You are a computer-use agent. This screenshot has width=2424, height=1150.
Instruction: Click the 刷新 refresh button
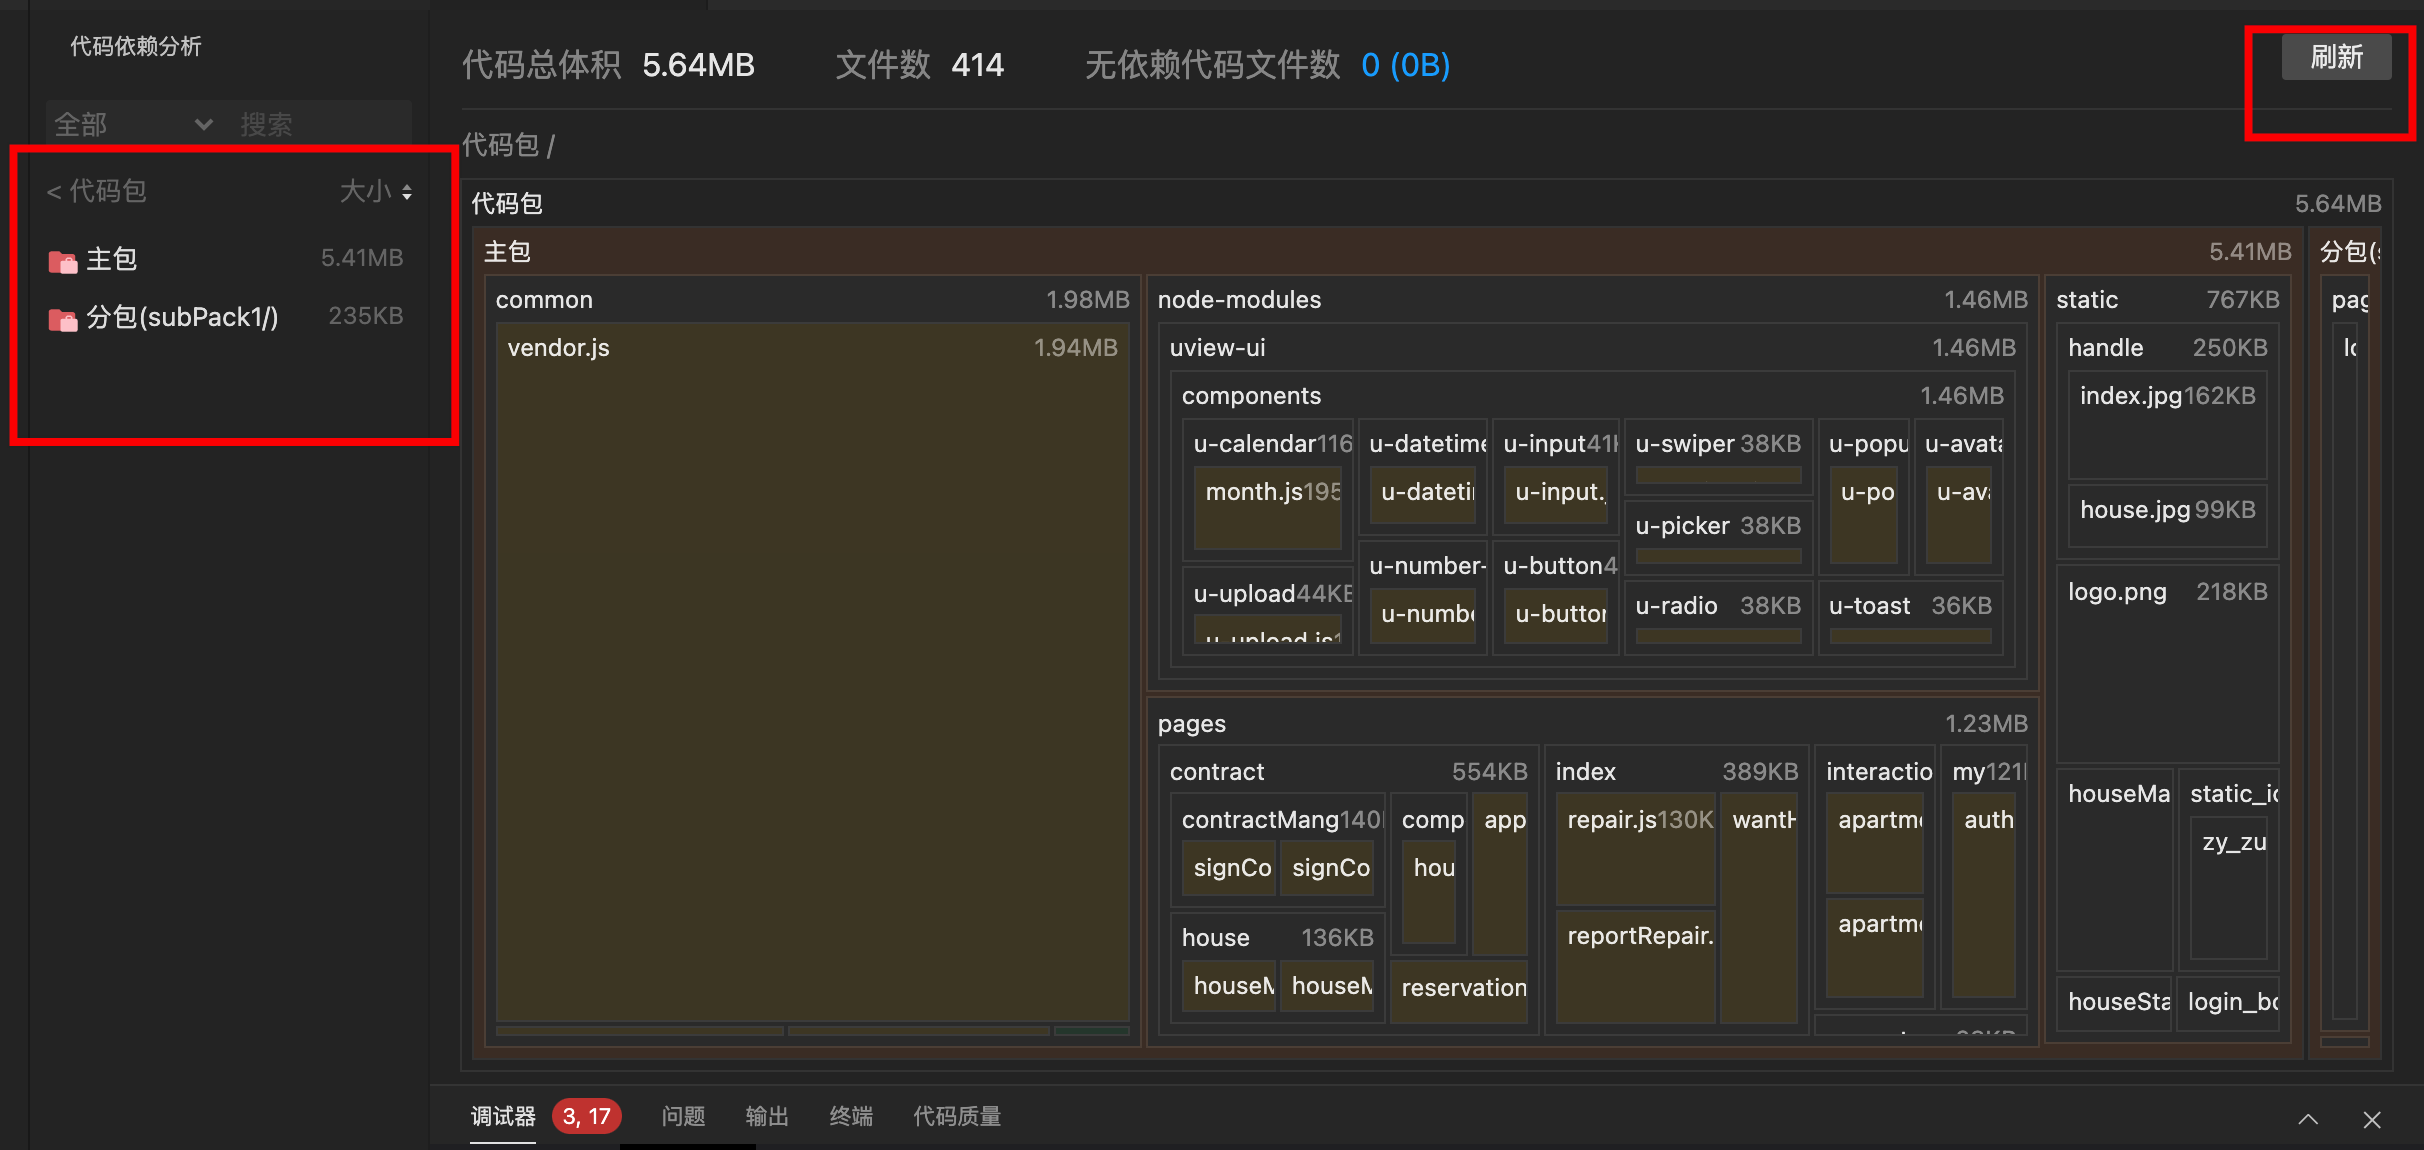[x=2336, y=57]
